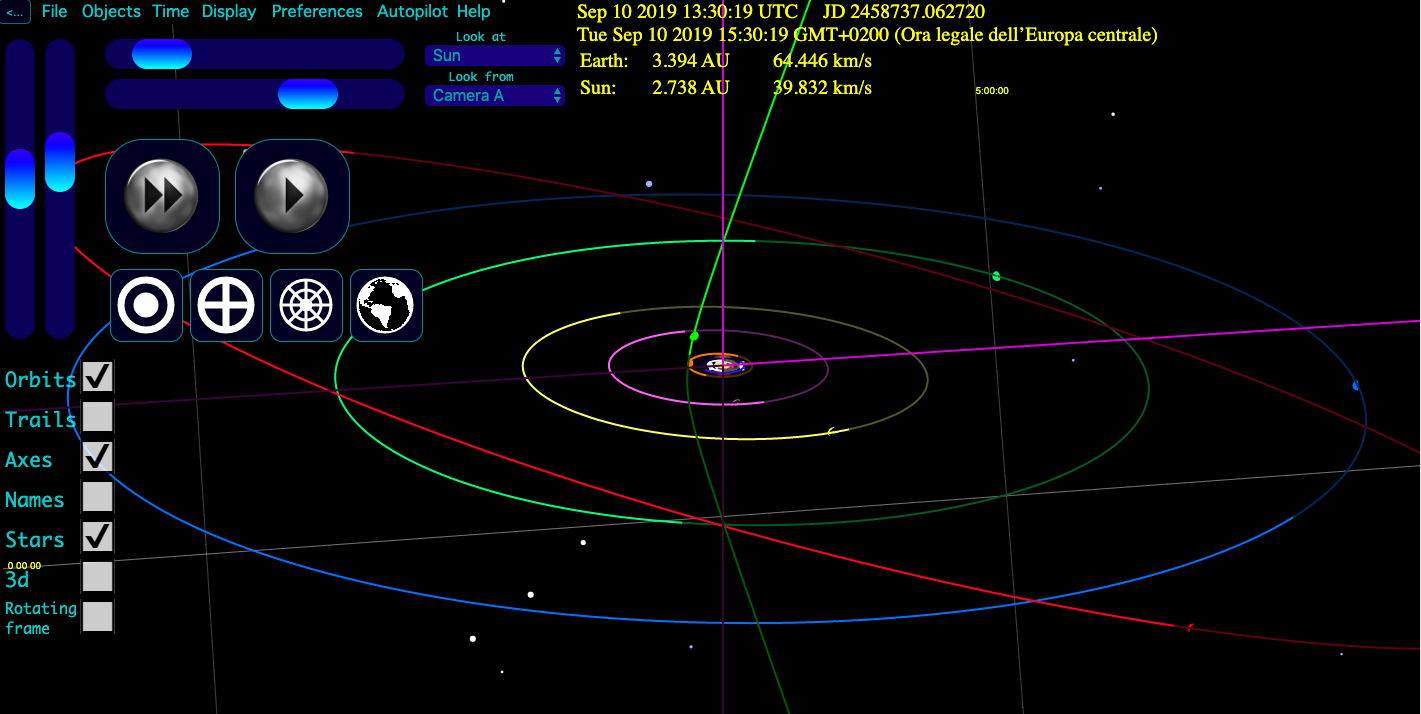Viewport: 1421px width, 714px height.
Task: Click the fast-forward double arrow button
Action: point(162,196)
